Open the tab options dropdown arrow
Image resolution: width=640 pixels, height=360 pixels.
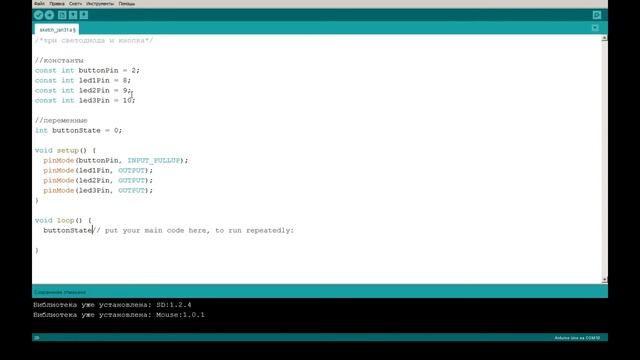click(595, 28)
